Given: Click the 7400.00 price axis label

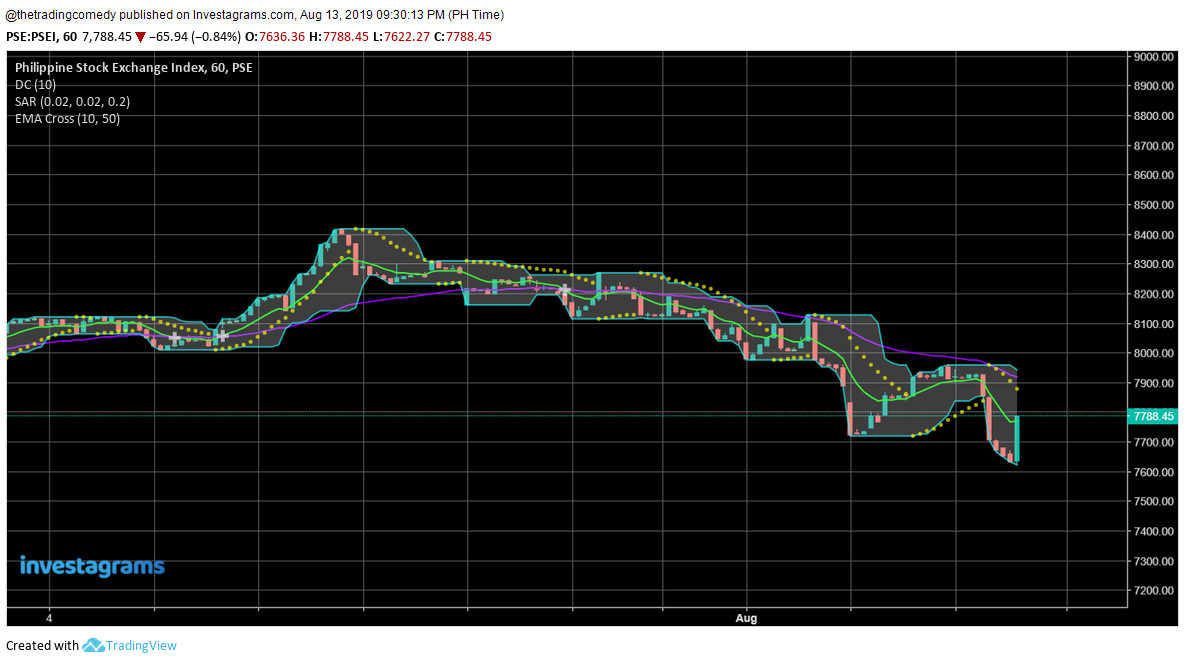Looking at the screenshot, I should click(x=1153, y=531).
